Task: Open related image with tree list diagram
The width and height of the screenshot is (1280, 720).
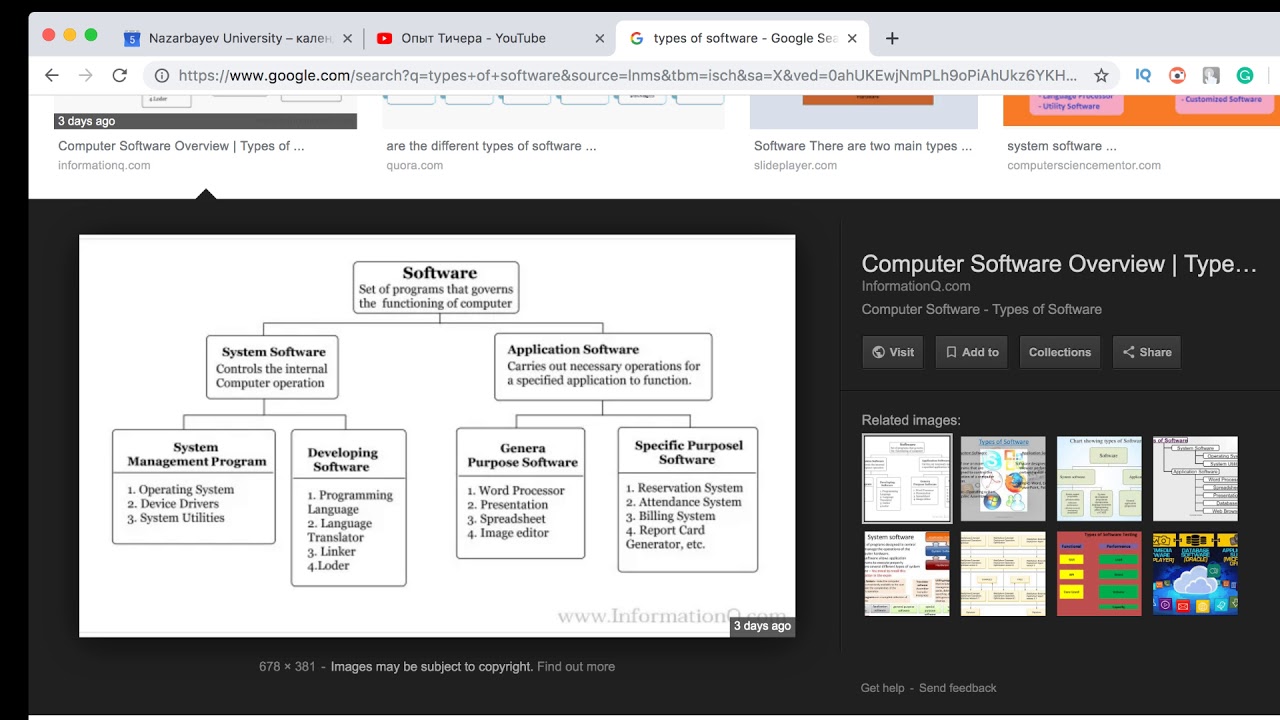Action: pyautogui.click(x=1195, y=479)
